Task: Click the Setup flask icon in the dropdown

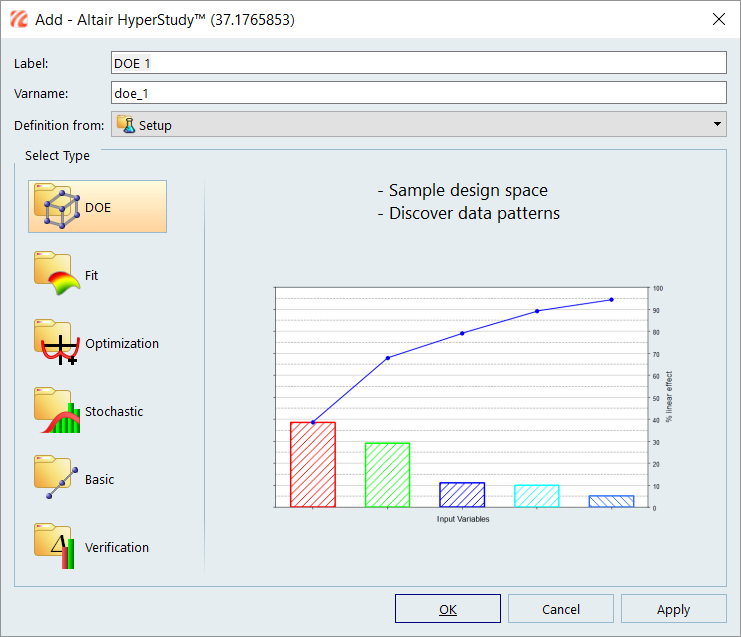Action: point(126,124)
